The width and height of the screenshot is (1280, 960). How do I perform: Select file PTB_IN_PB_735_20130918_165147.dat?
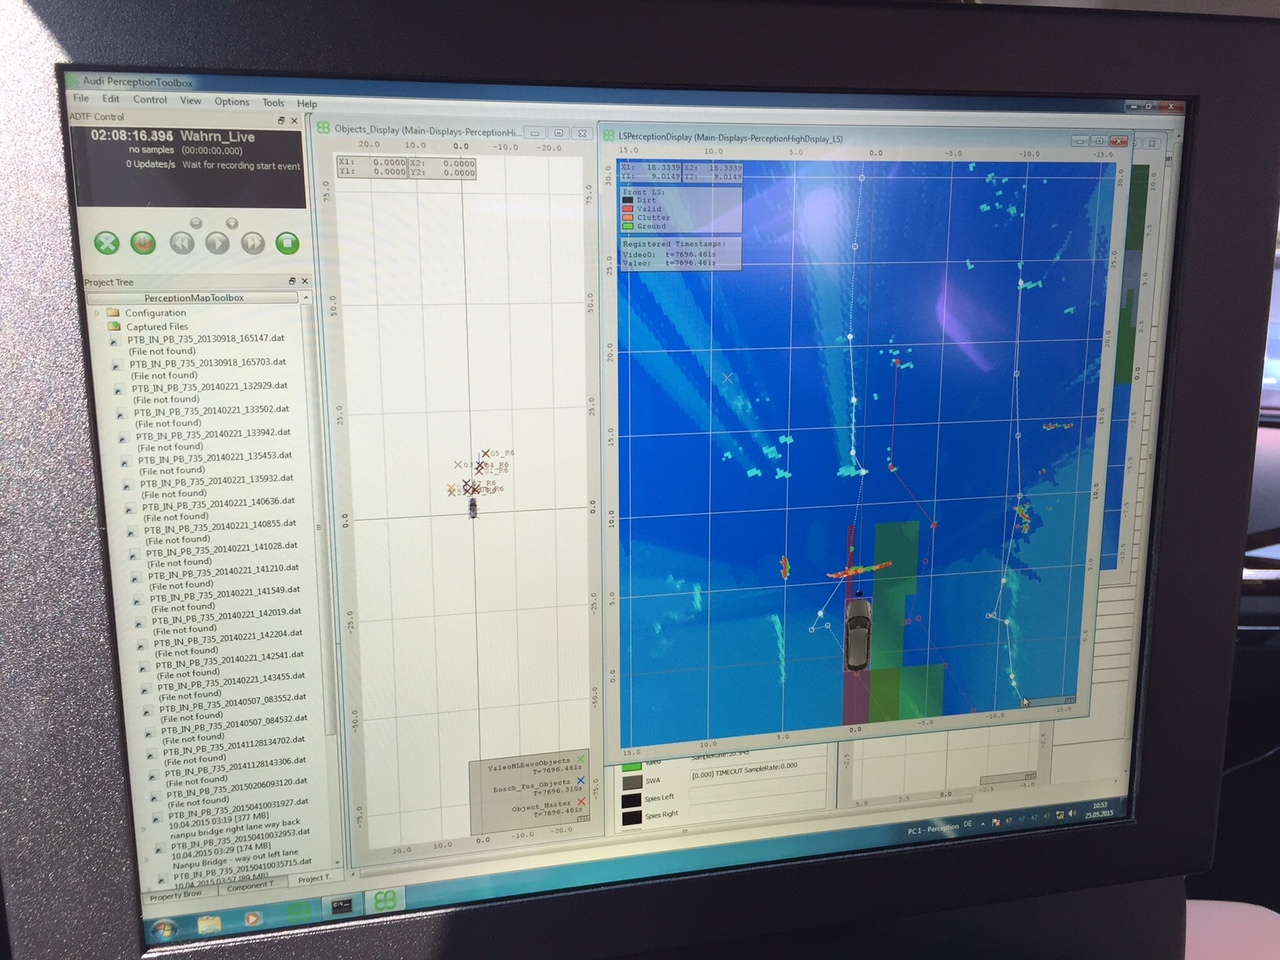(206, 339)
